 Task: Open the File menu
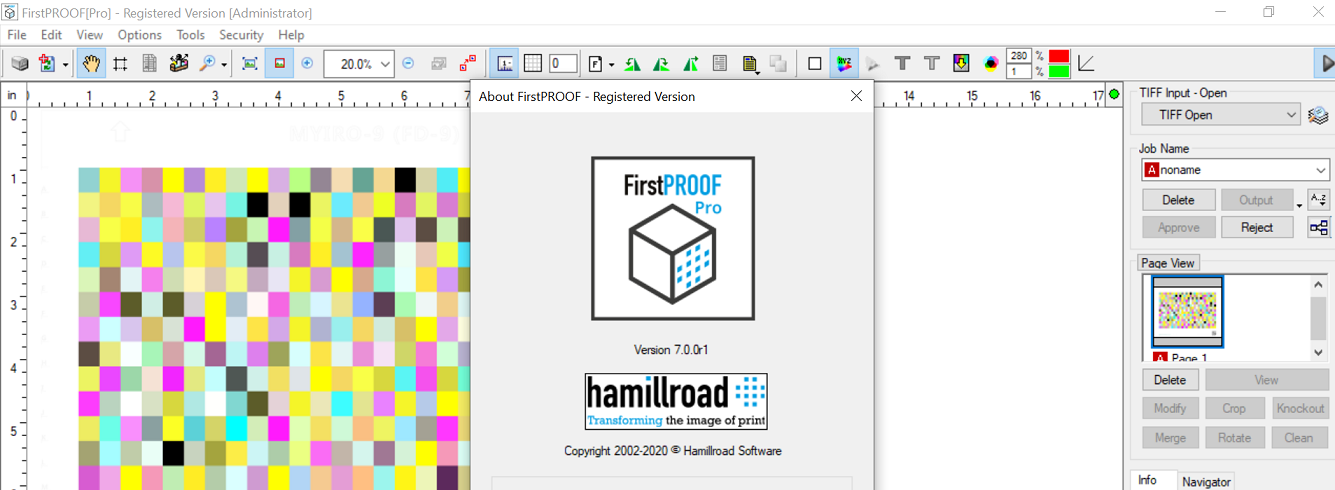[x=17, y=35]
